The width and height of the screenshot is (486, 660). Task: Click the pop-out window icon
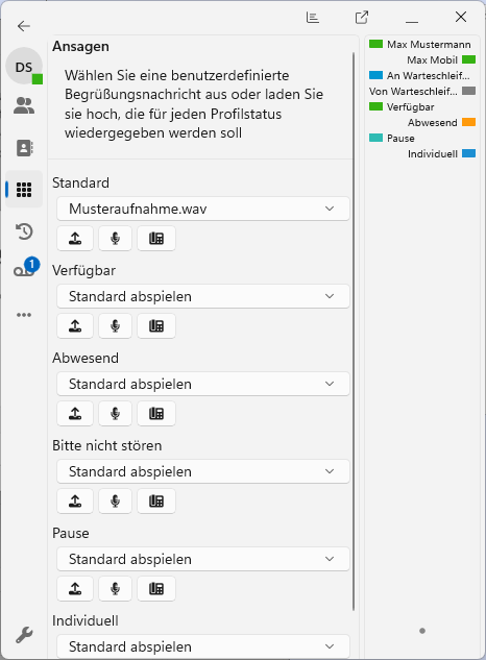[362, 17]
